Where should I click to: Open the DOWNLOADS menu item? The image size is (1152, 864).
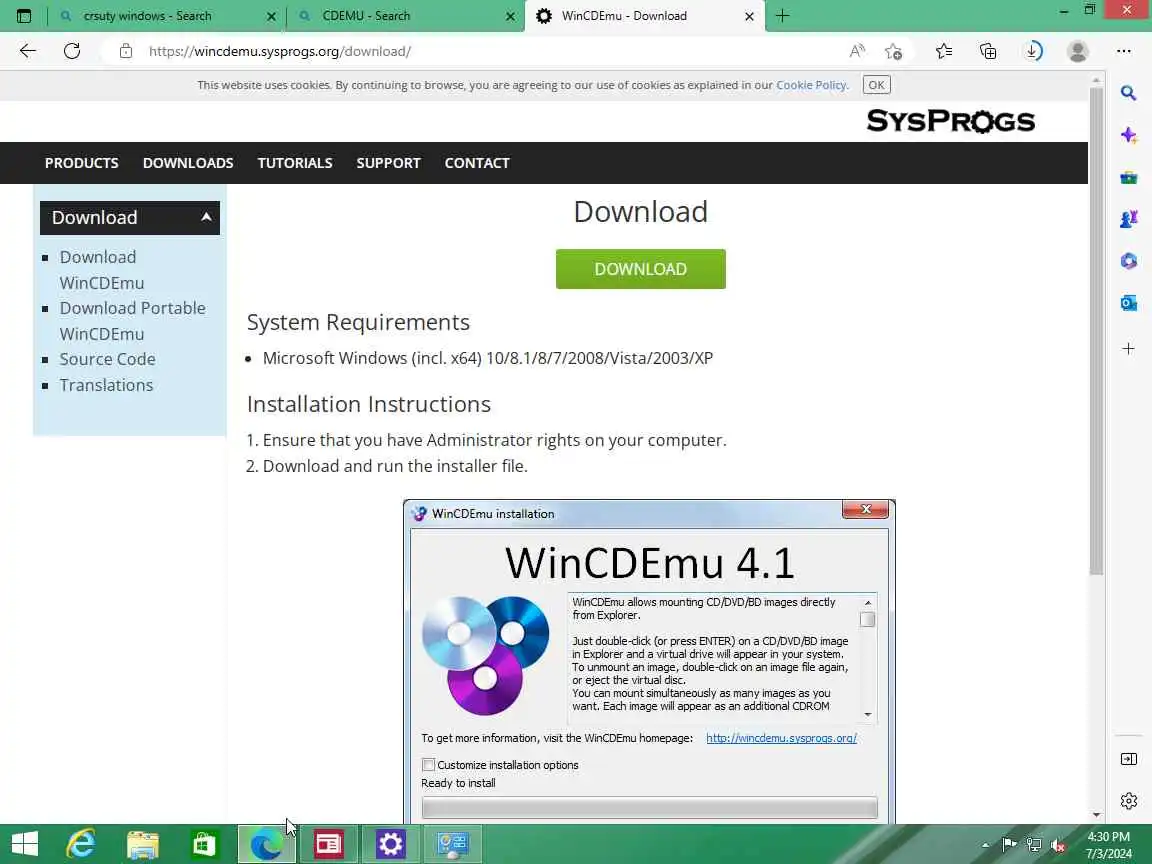tap(188, 163)
